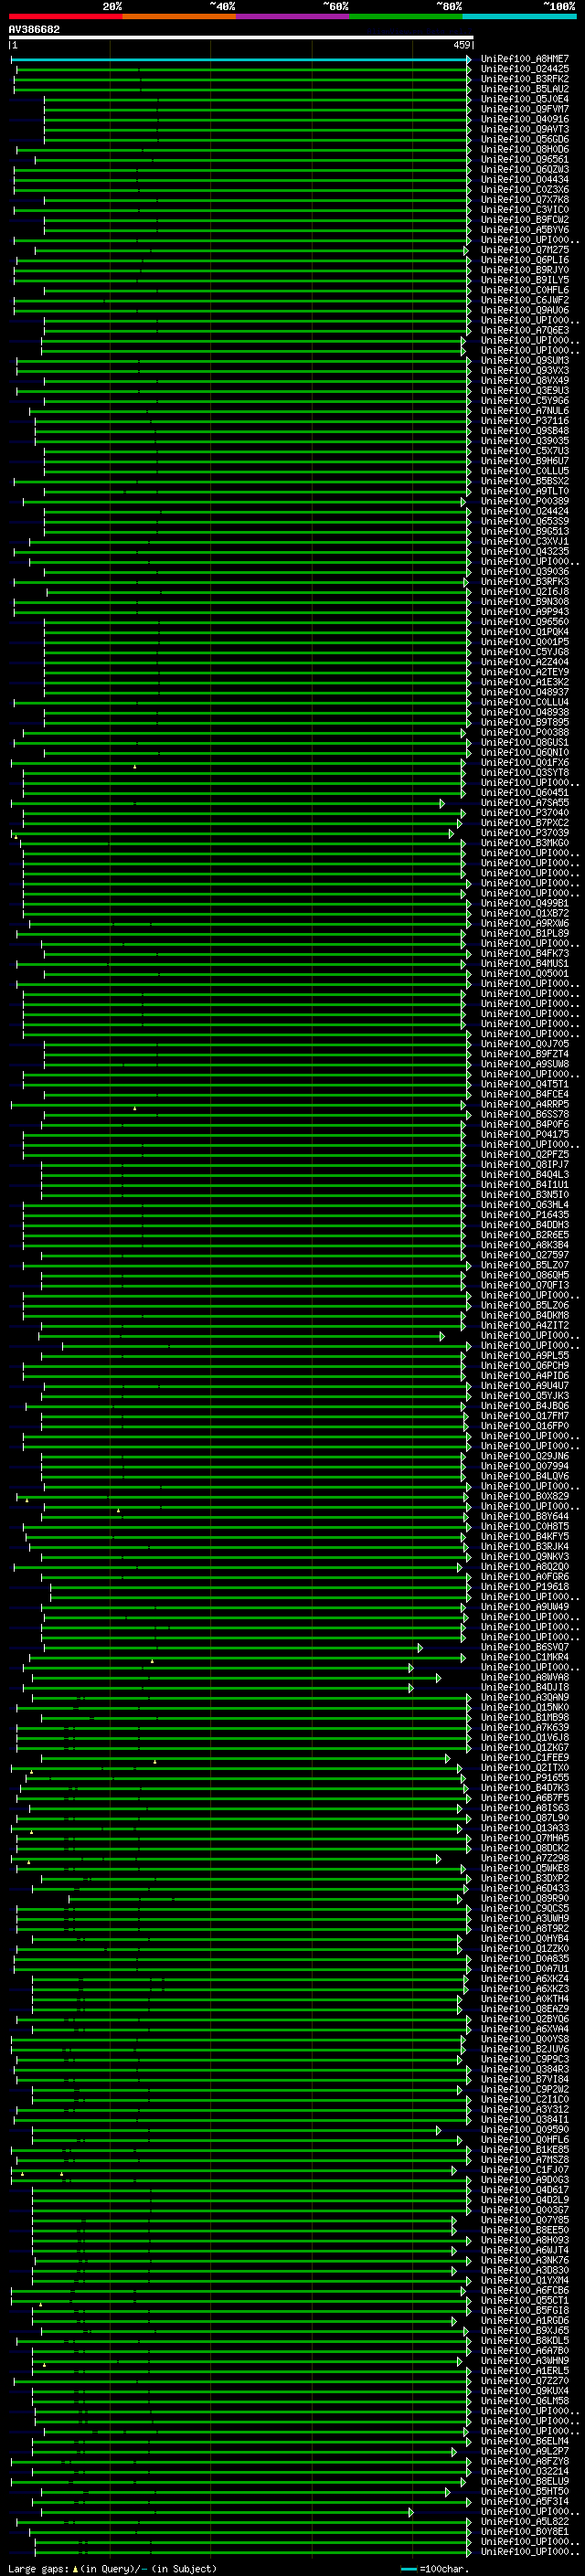Screen dimensions: 585x2576
Task: Open hit UniRef100_A8HME7
Action: tap(525, 59)
